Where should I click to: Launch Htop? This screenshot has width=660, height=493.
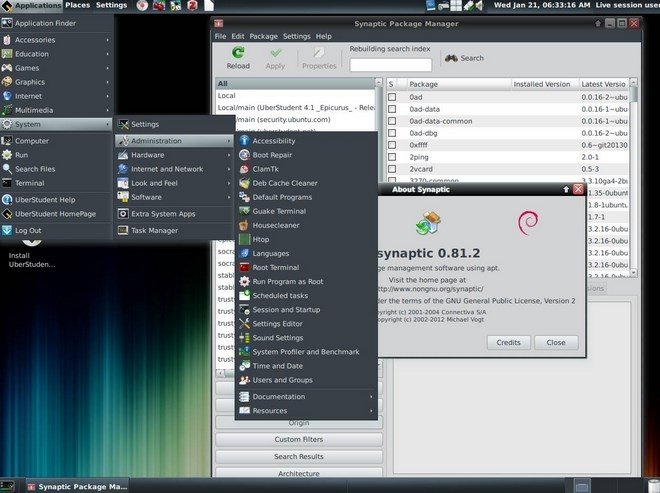306,239
